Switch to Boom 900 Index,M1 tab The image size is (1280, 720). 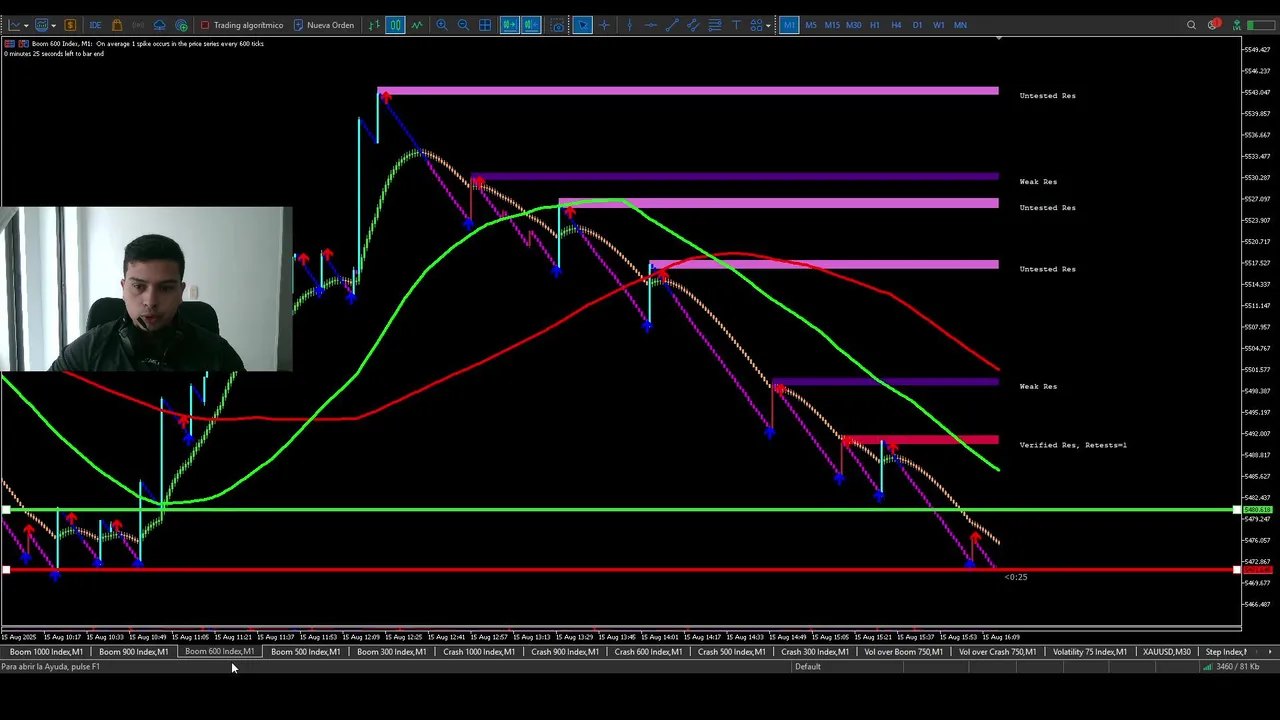coord(133,652)
